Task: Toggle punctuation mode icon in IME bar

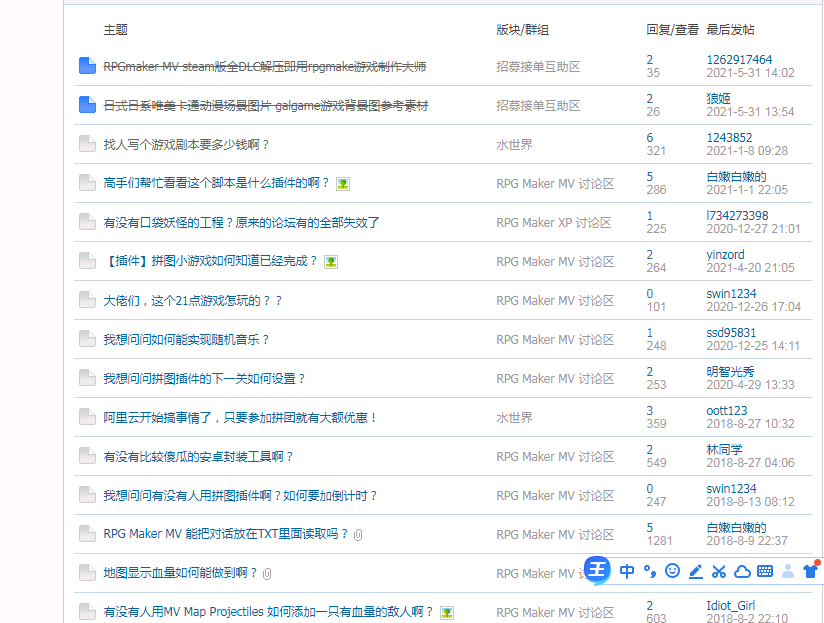Action: (x=650, y=572)
